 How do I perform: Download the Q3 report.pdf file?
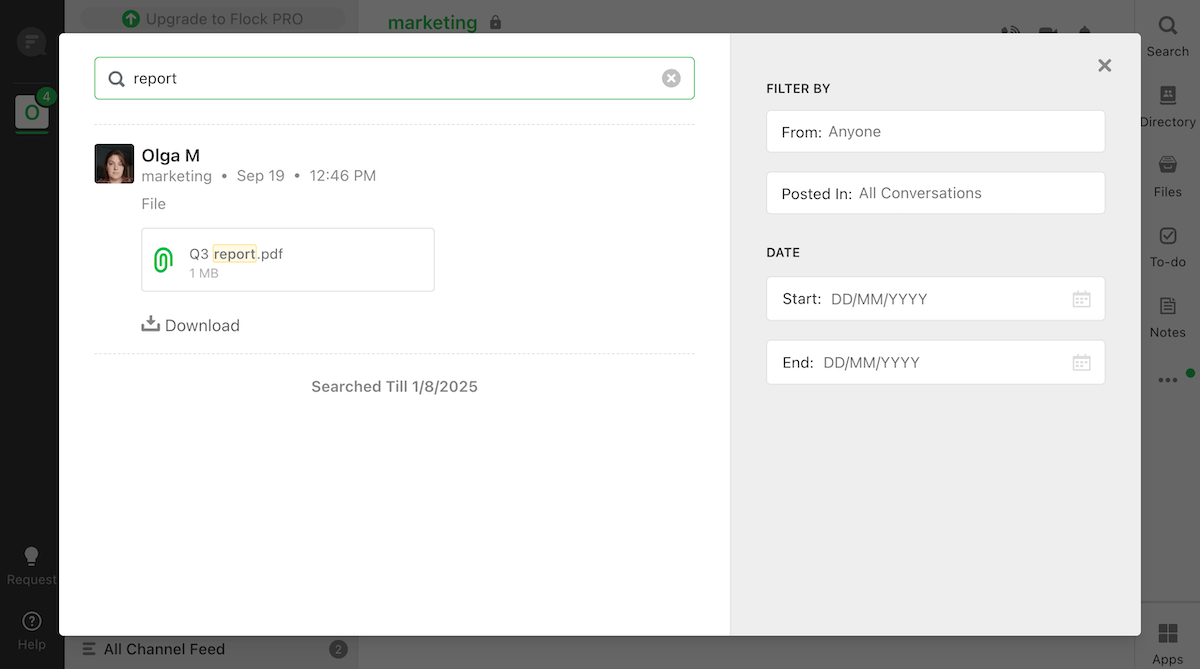tap(191, 325)
